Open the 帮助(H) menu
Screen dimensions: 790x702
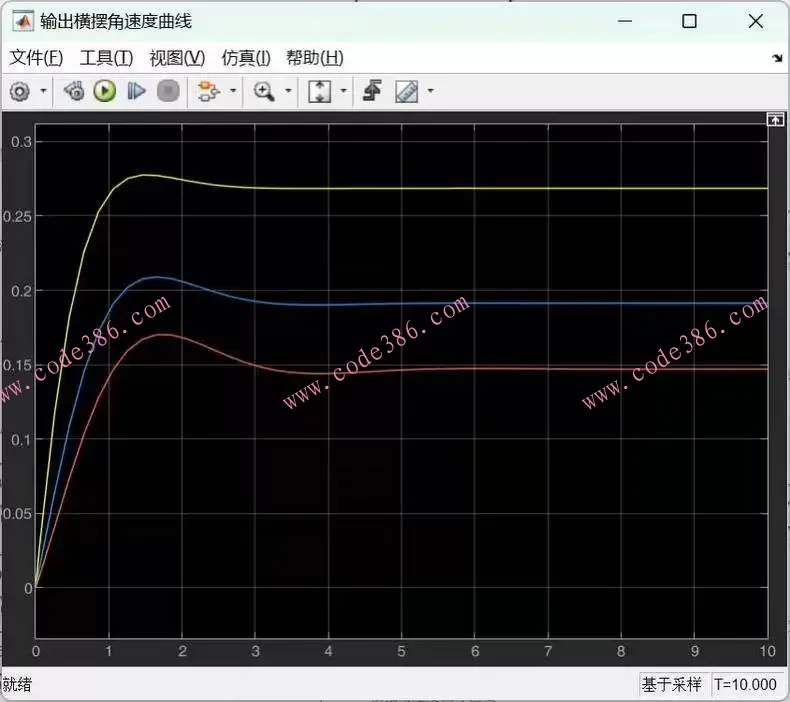point(314,58)
